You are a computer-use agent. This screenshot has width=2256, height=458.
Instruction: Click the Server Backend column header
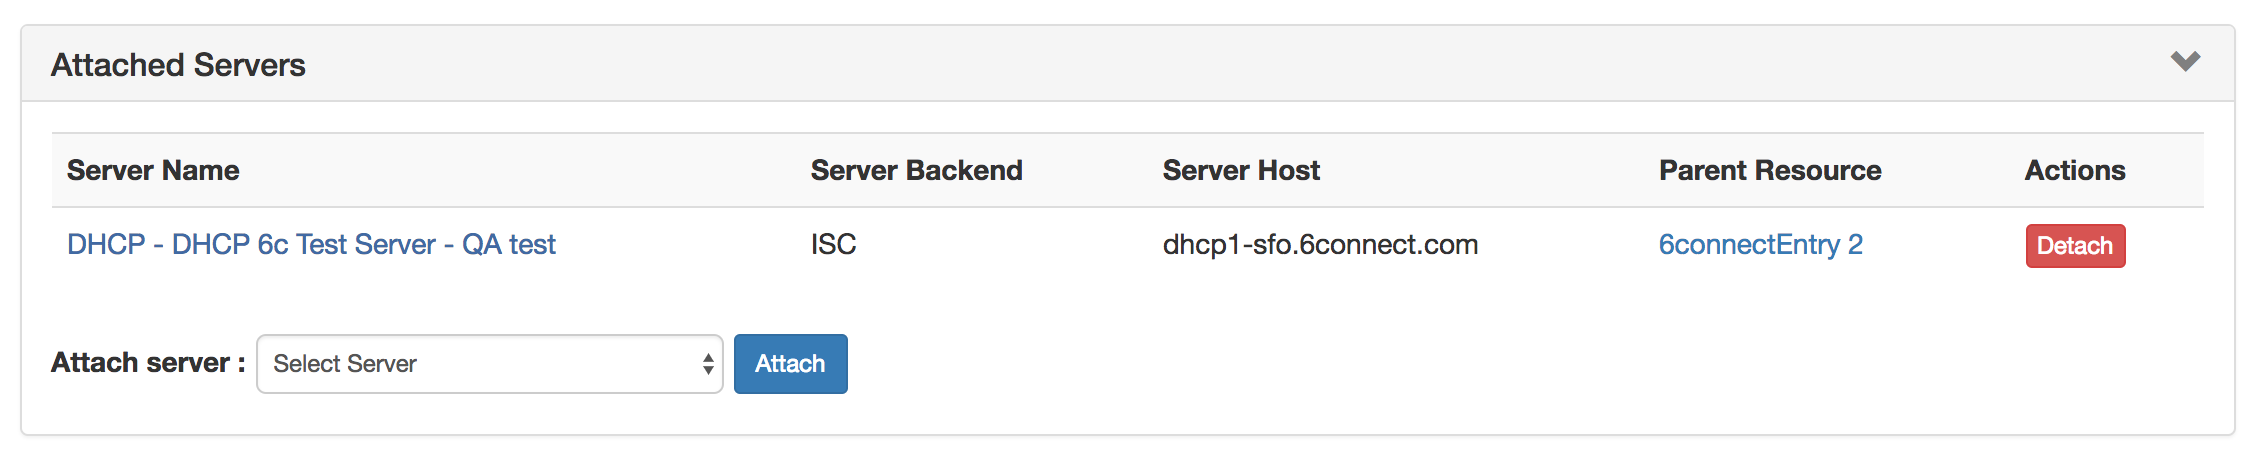[916, 171]
